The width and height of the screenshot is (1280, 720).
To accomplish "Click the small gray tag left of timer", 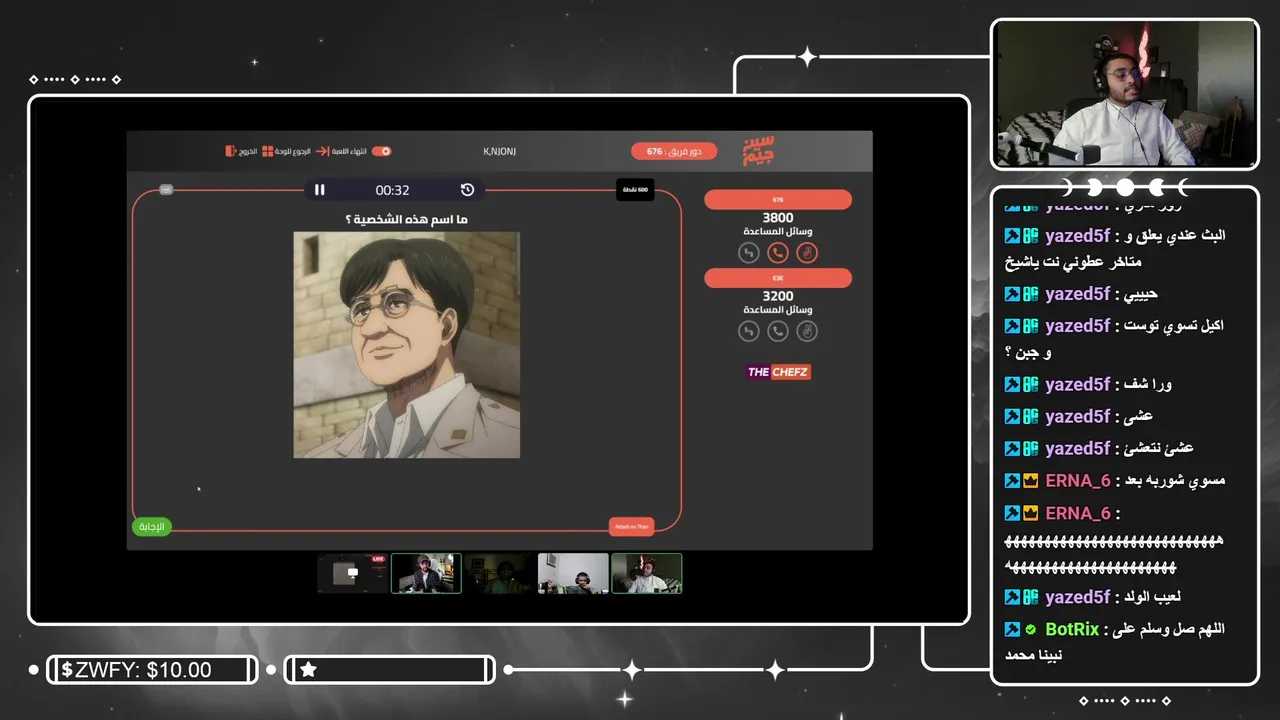I will point(166,189).
